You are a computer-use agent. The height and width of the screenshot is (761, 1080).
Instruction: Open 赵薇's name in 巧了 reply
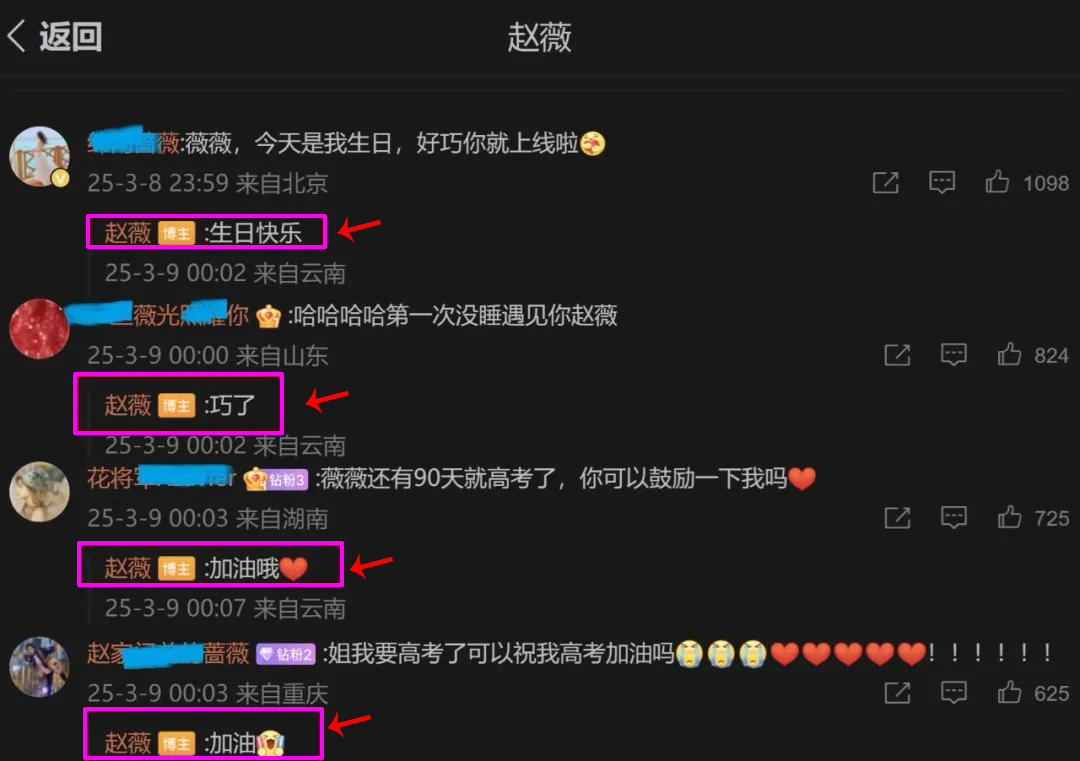(x=127, y=405)
